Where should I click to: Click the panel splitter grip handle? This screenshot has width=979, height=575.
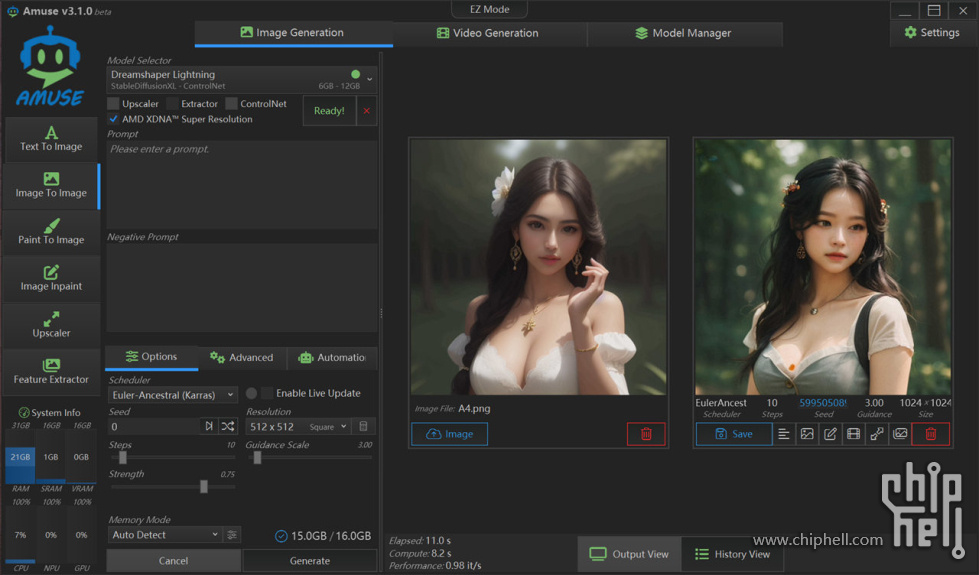coord(381,313)
